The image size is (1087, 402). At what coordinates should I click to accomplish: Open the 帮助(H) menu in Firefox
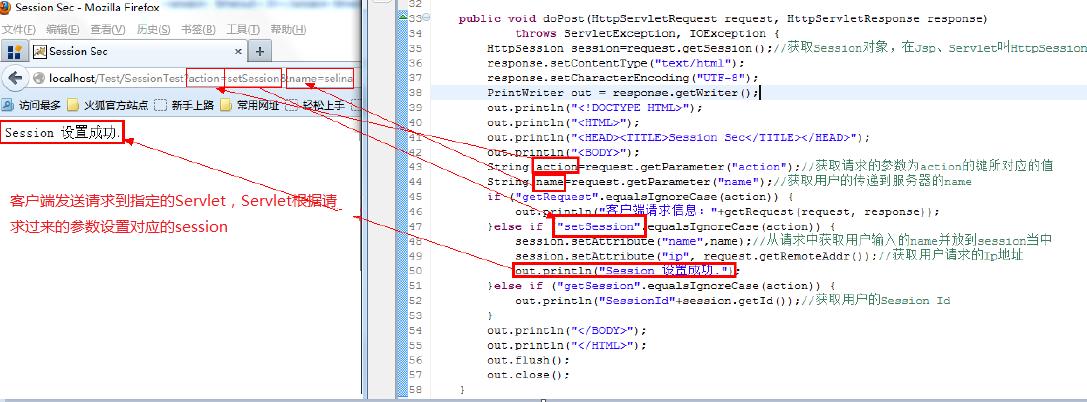pos(288,30)
